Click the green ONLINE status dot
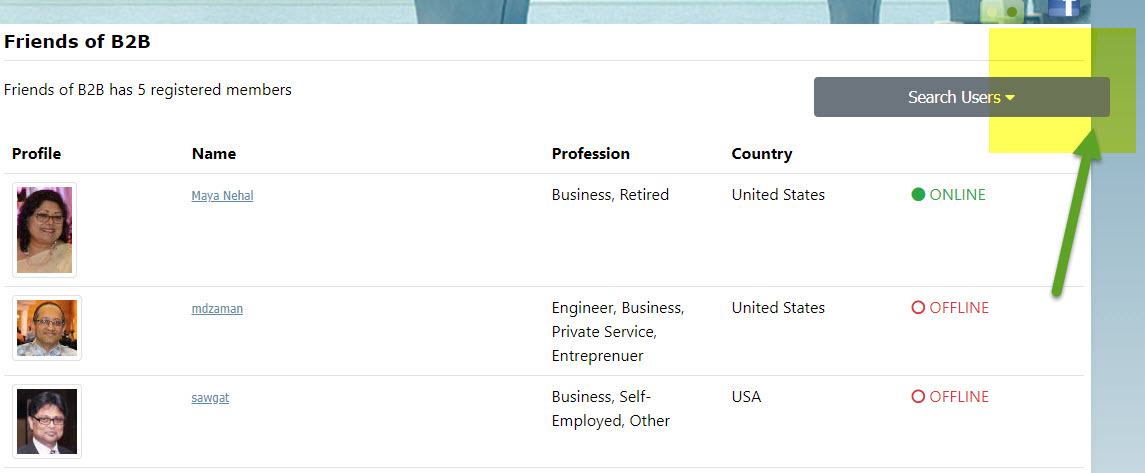1145x473 pixels. [919, 195]
